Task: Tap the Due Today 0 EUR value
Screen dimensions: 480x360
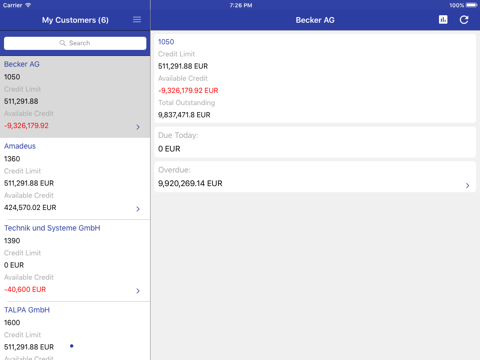Action: [x=169, y=149]
